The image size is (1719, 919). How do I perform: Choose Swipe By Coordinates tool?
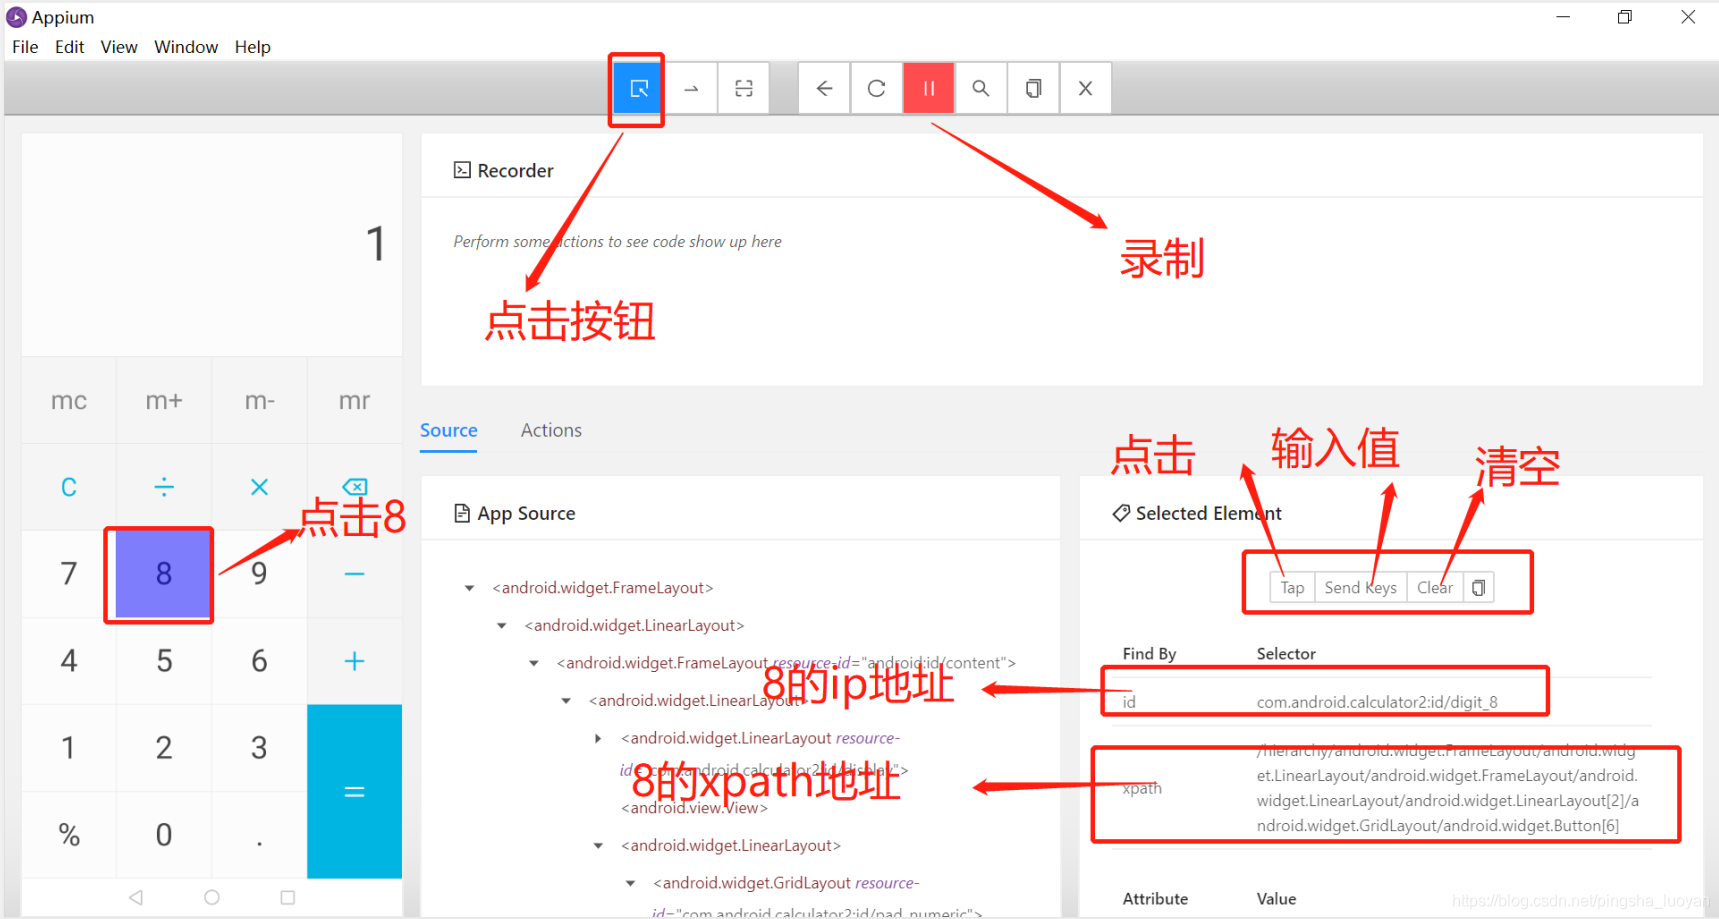[x=691, y=88]
